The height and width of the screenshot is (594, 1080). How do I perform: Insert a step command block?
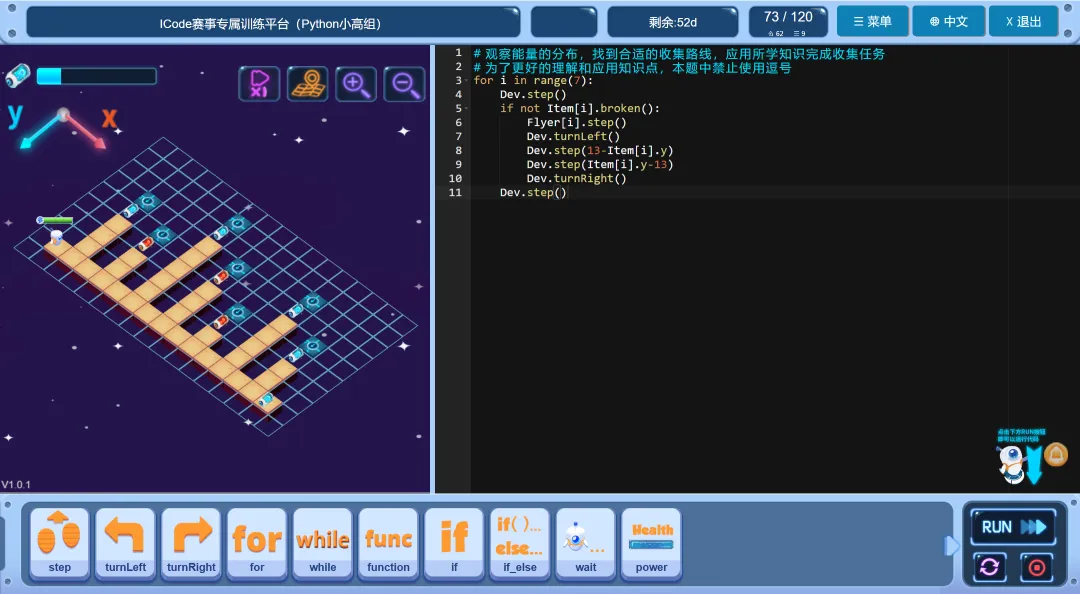click(59, 543)
